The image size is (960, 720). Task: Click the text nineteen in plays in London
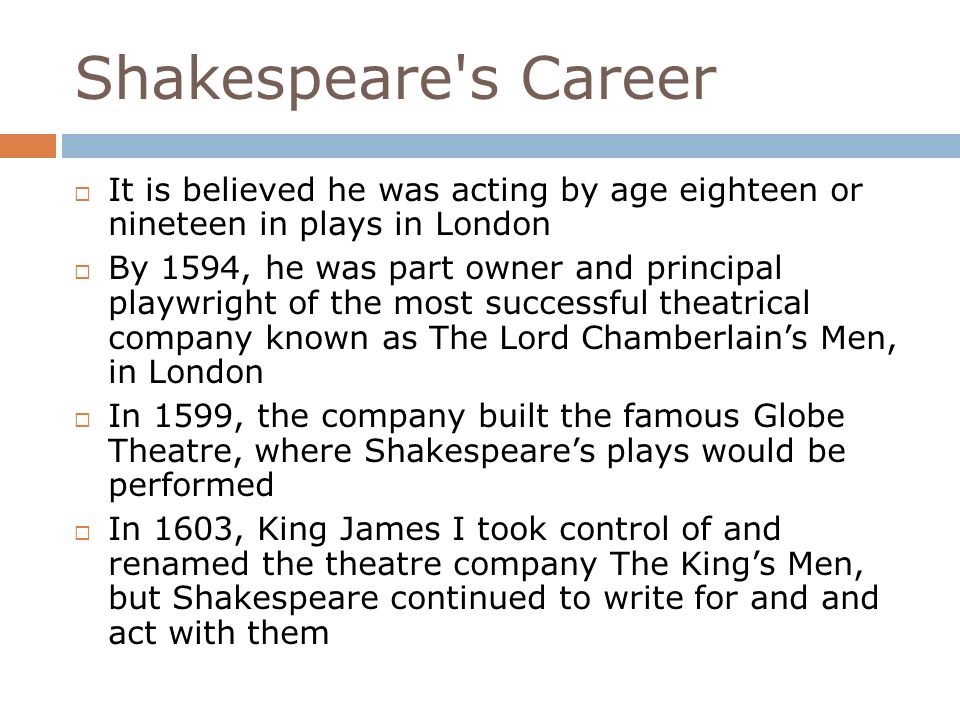(x=329, y=225)
